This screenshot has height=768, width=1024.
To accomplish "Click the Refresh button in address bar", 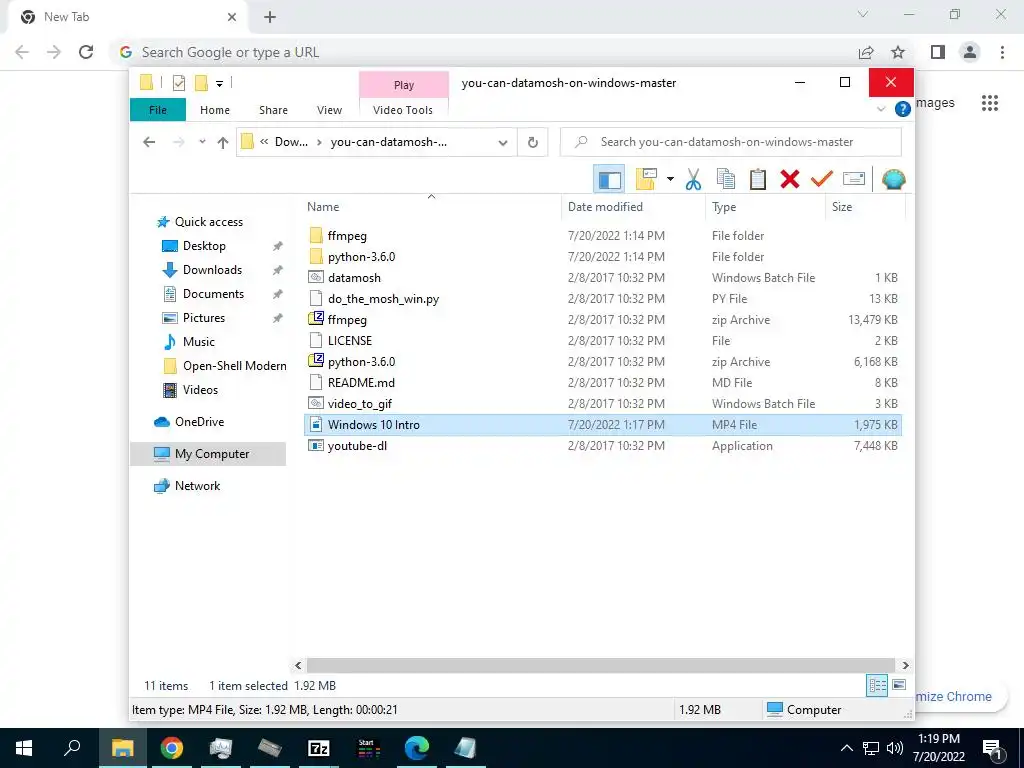I will pyautogui.click(x=533, y=142).
